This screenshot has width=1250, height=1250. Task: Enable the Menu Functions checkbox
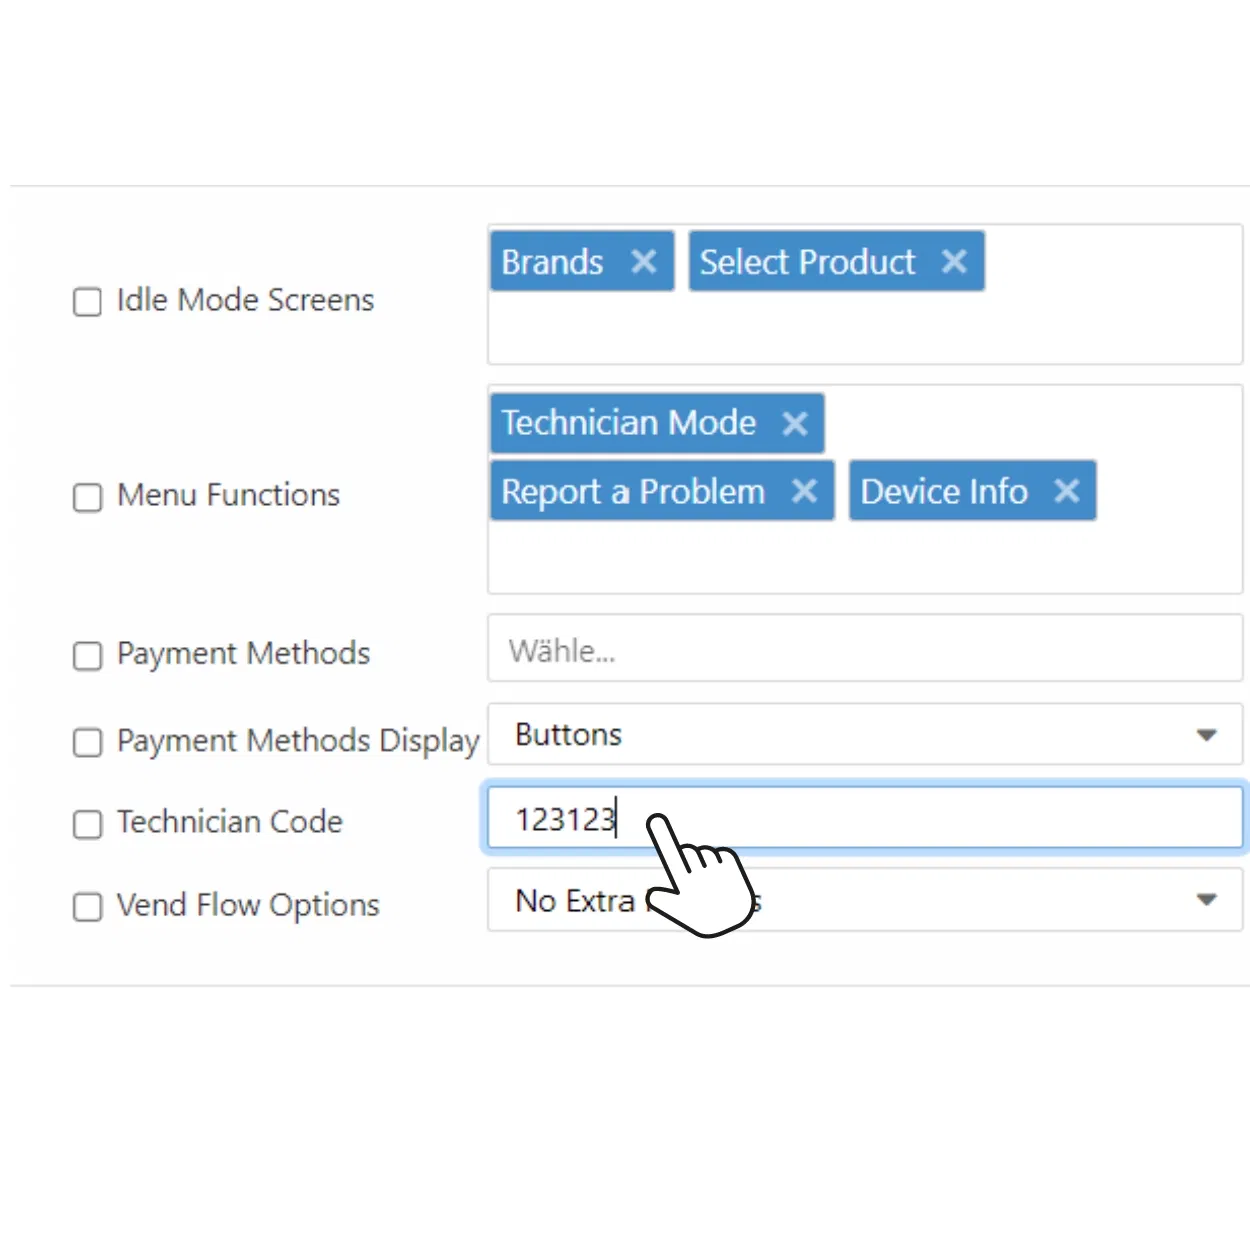(88, 497)
